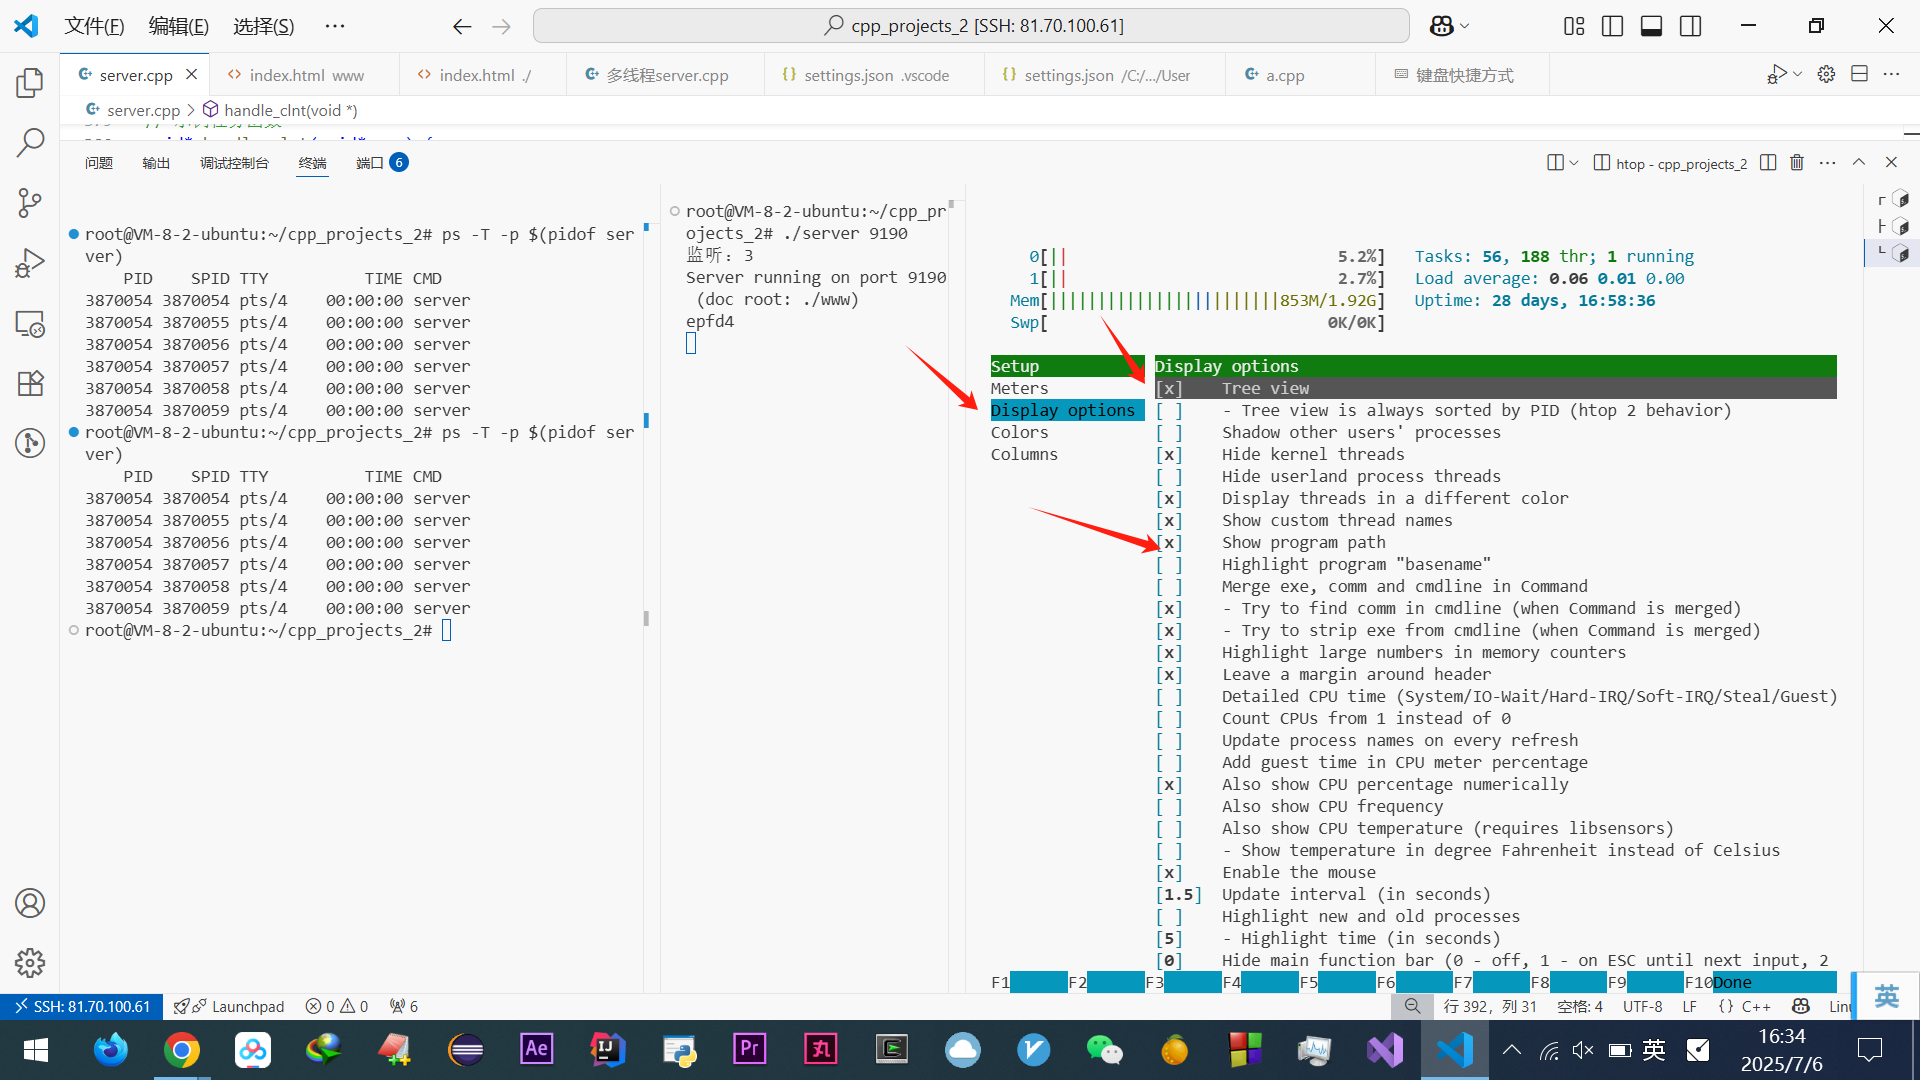
Task: Expand the split terminal dropdown arrow
Action: coord(1574,163)
